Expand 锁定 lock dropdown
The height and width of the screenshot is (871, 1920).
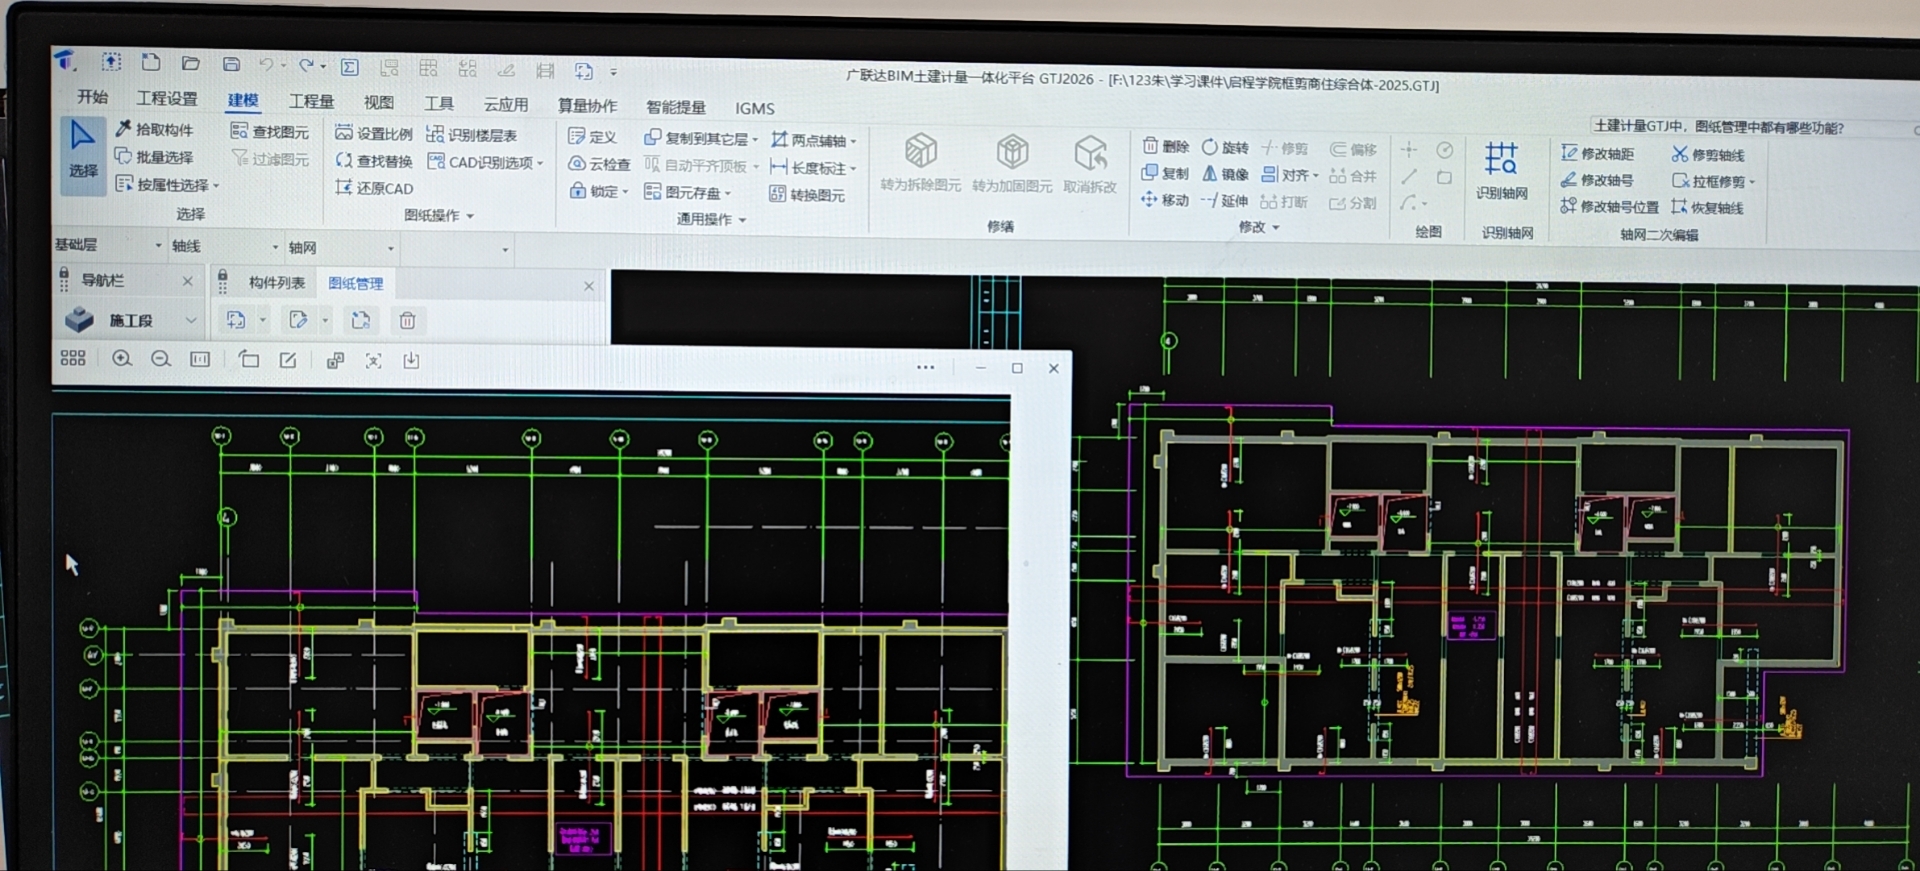click(x=625, y=191)
